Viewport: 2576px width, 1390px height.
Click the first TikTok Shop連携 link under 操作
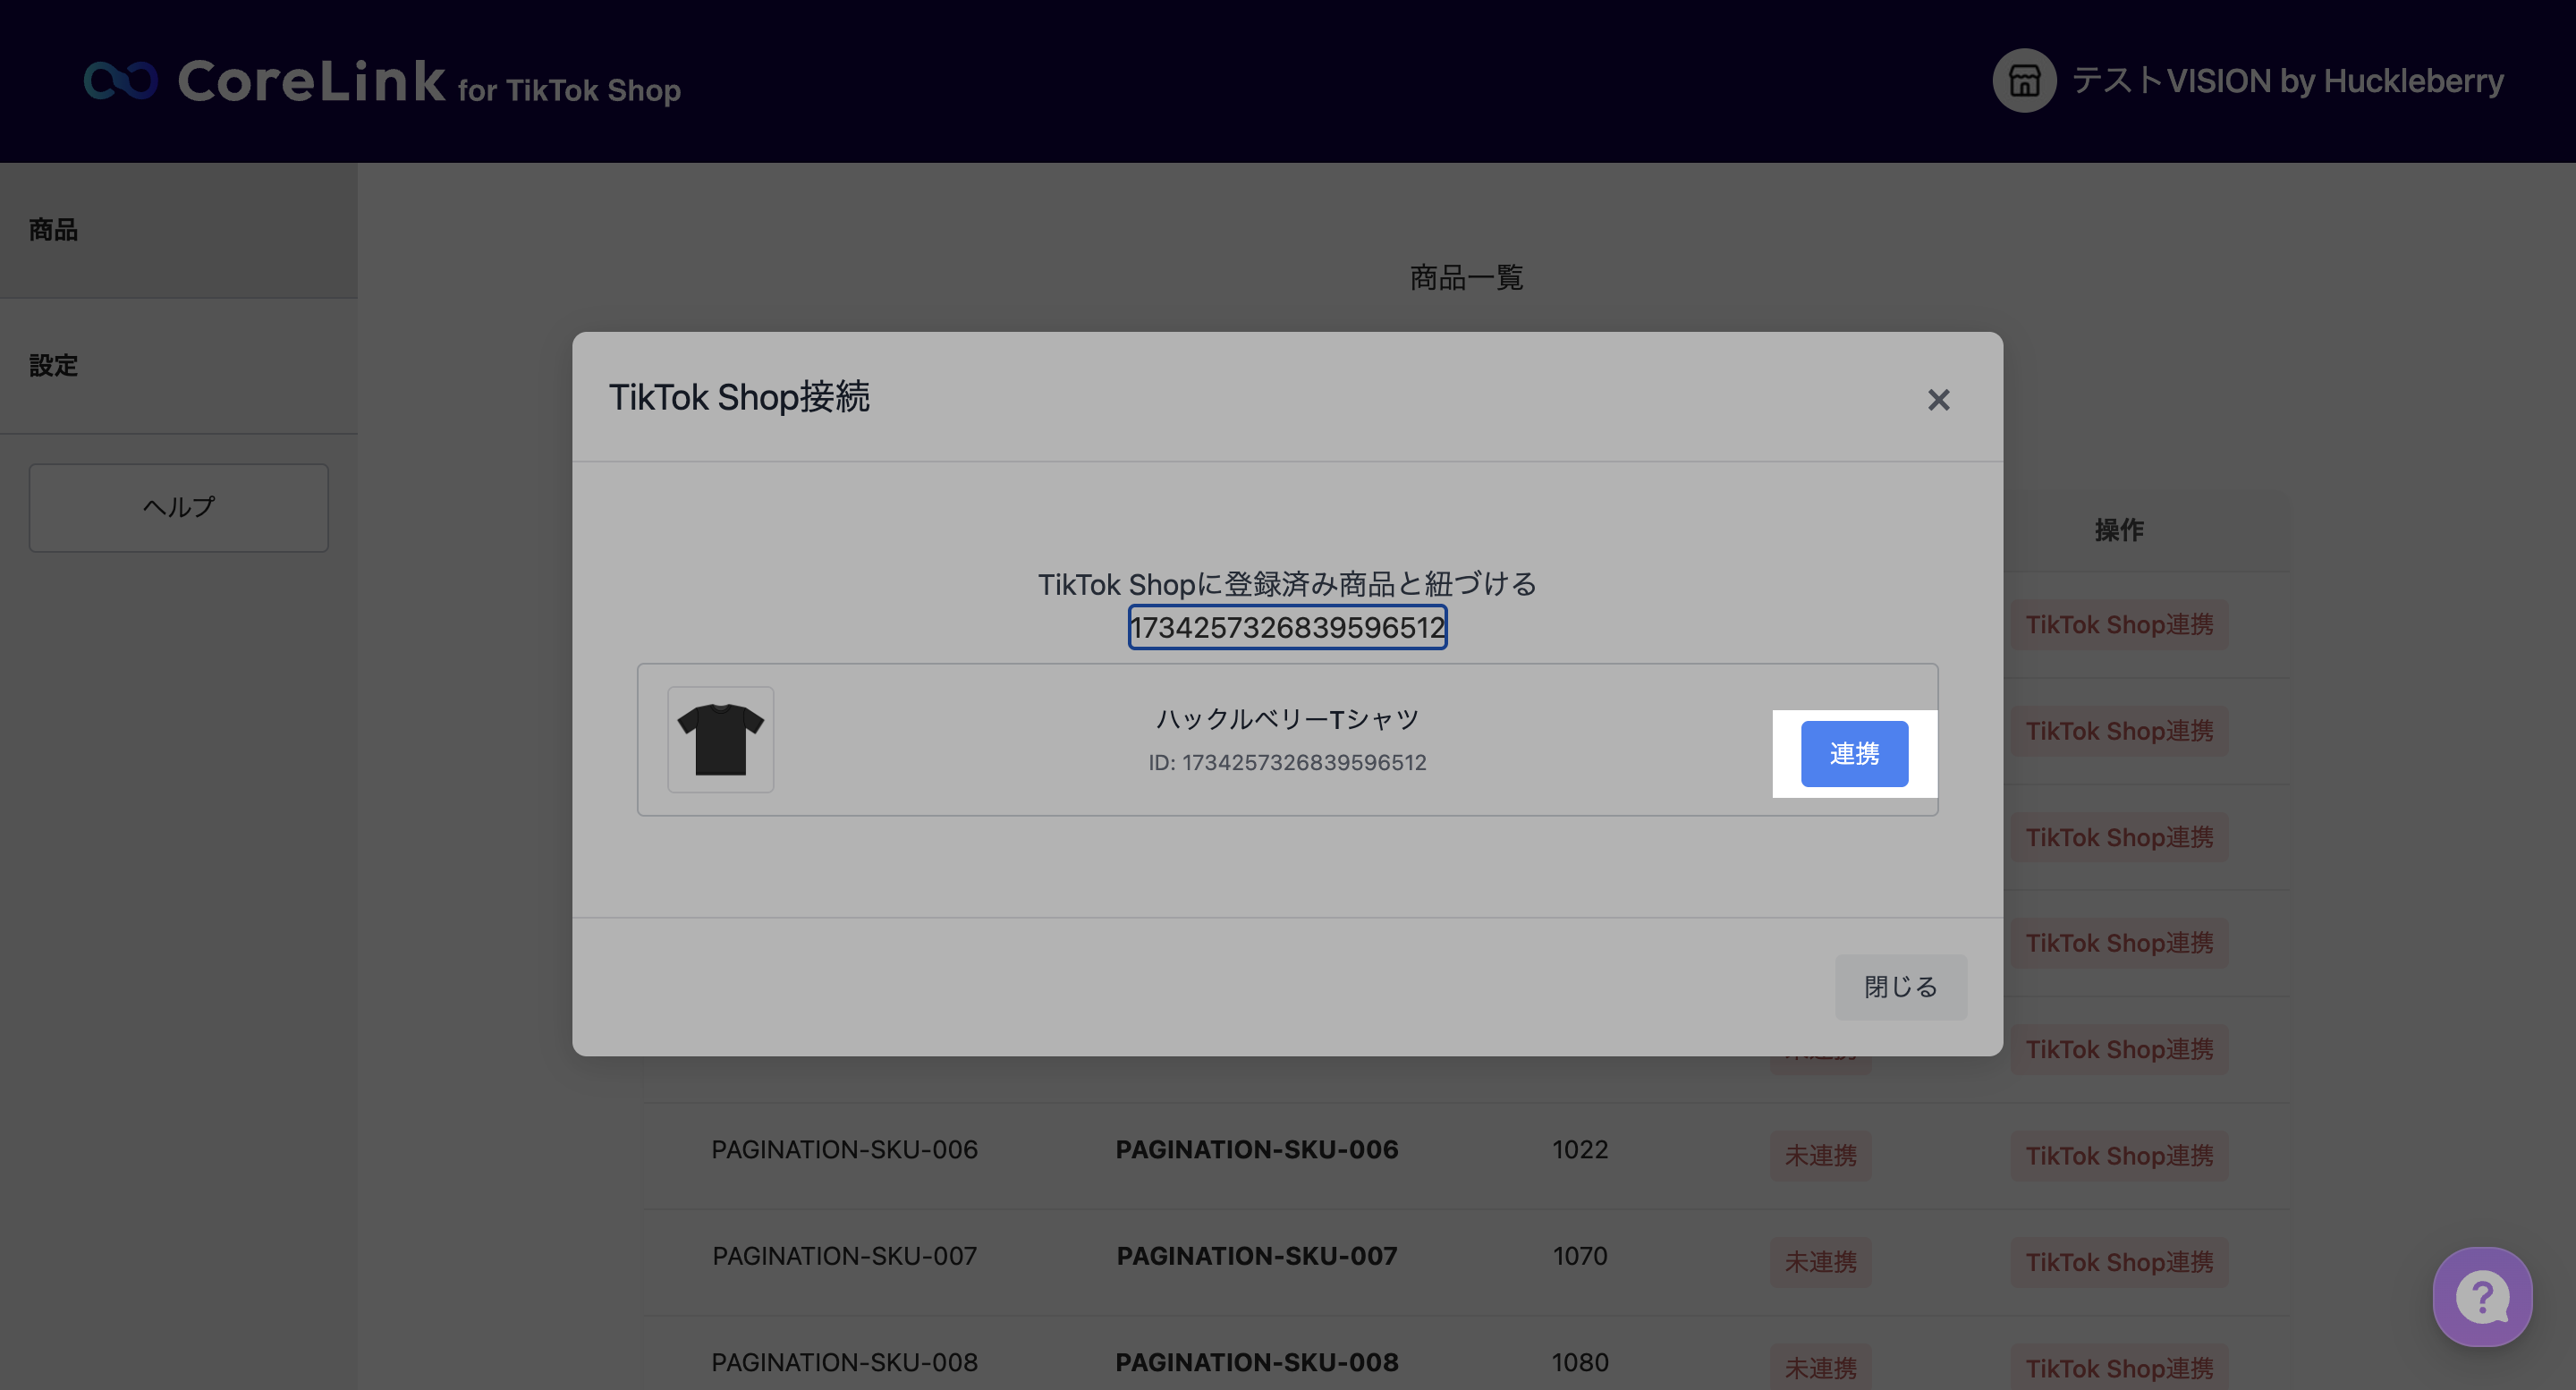[2118, 625]
